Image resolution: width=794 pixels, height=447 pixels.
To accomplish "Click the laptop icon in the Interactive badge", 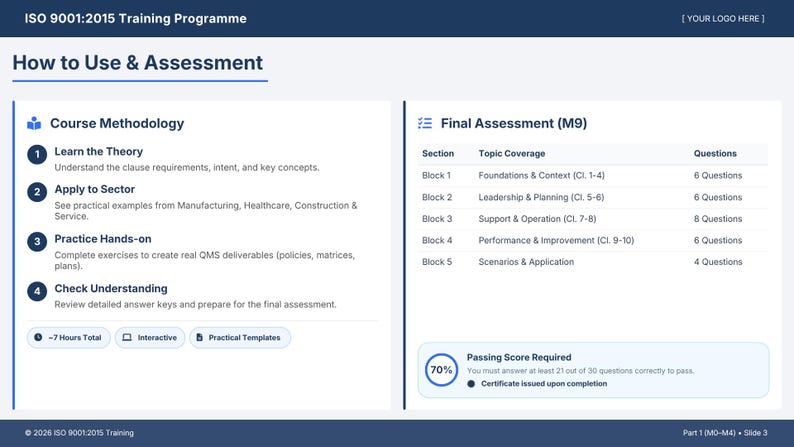I will (127, 337).
